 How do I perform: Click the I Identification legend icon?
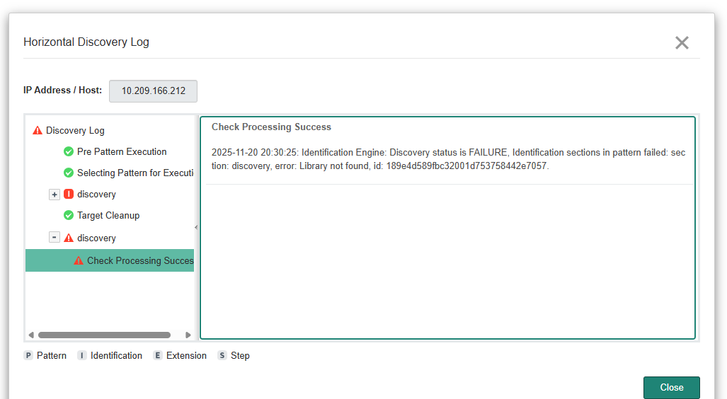coord(82,355)
